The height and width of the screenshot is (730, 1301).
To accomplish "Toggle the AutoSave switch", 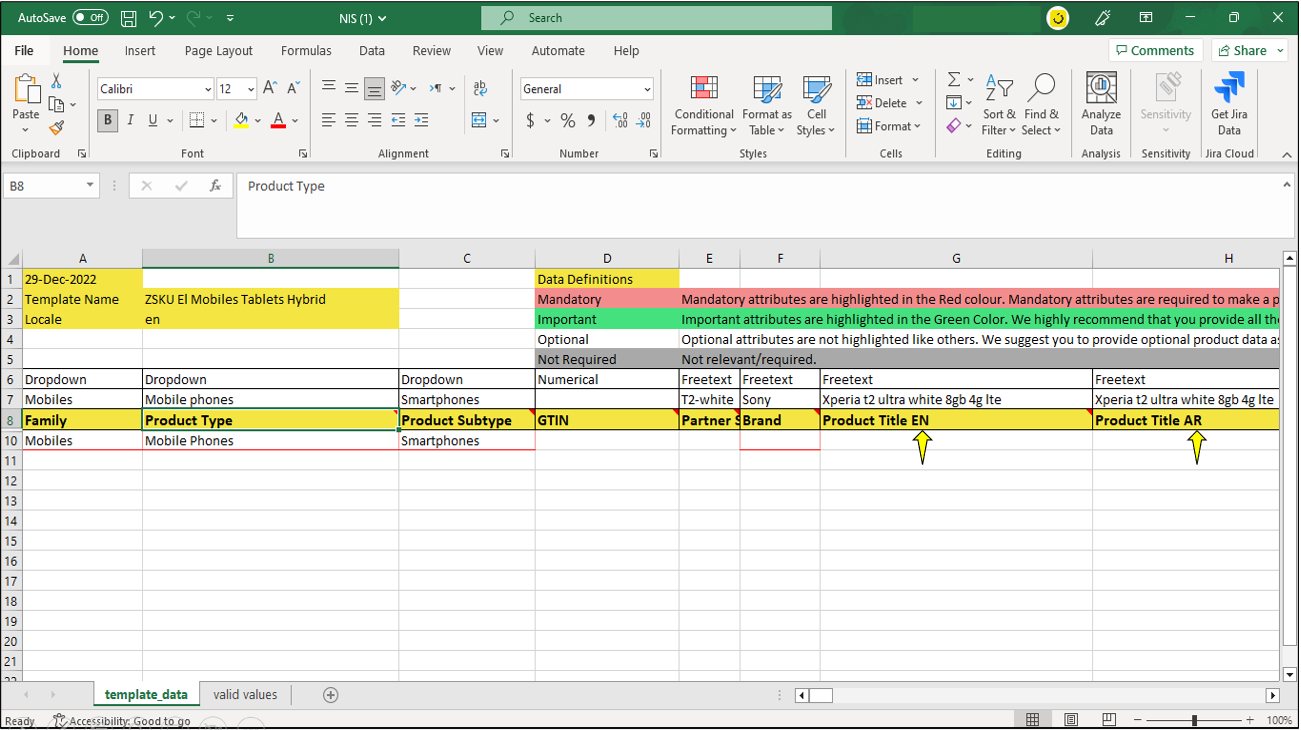I will click(x=91, y=18).
